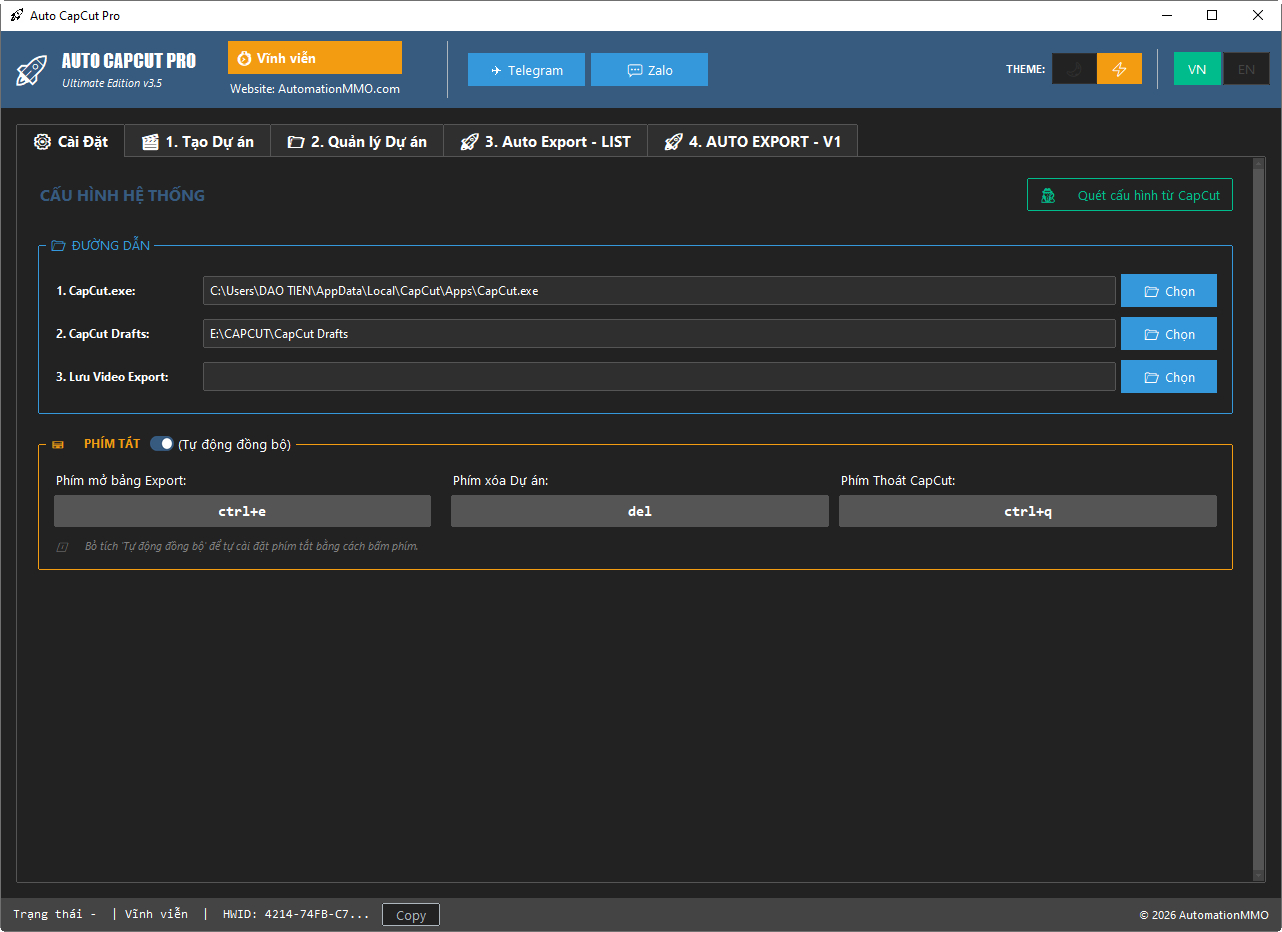The image size is (1282, 932).
Task: Open the 2. Quản lý Dự án tab
Action: pos(357,142)
